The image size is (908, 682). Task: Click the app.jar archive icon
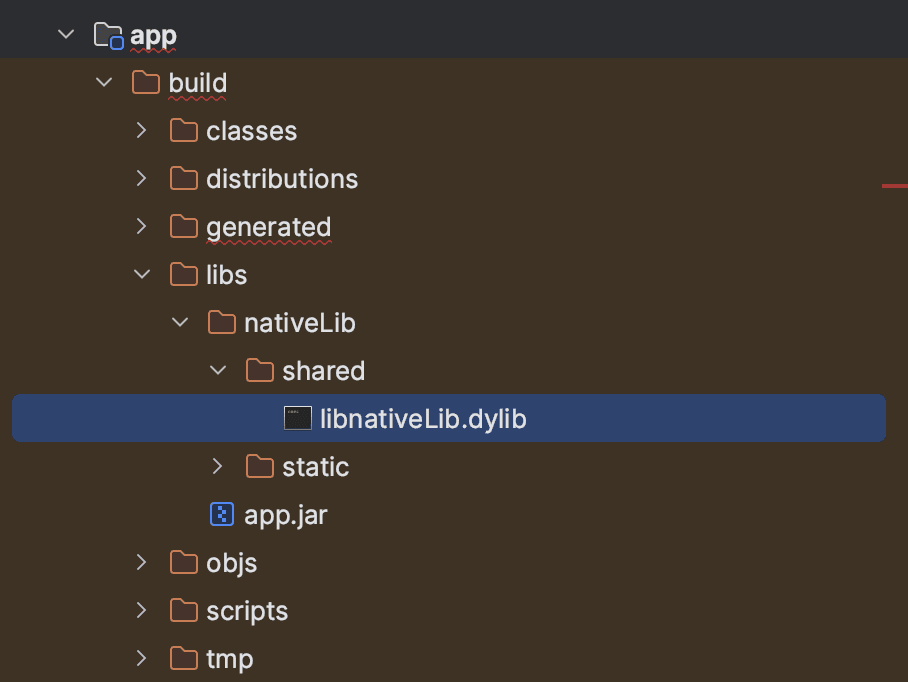click(222, 514)
